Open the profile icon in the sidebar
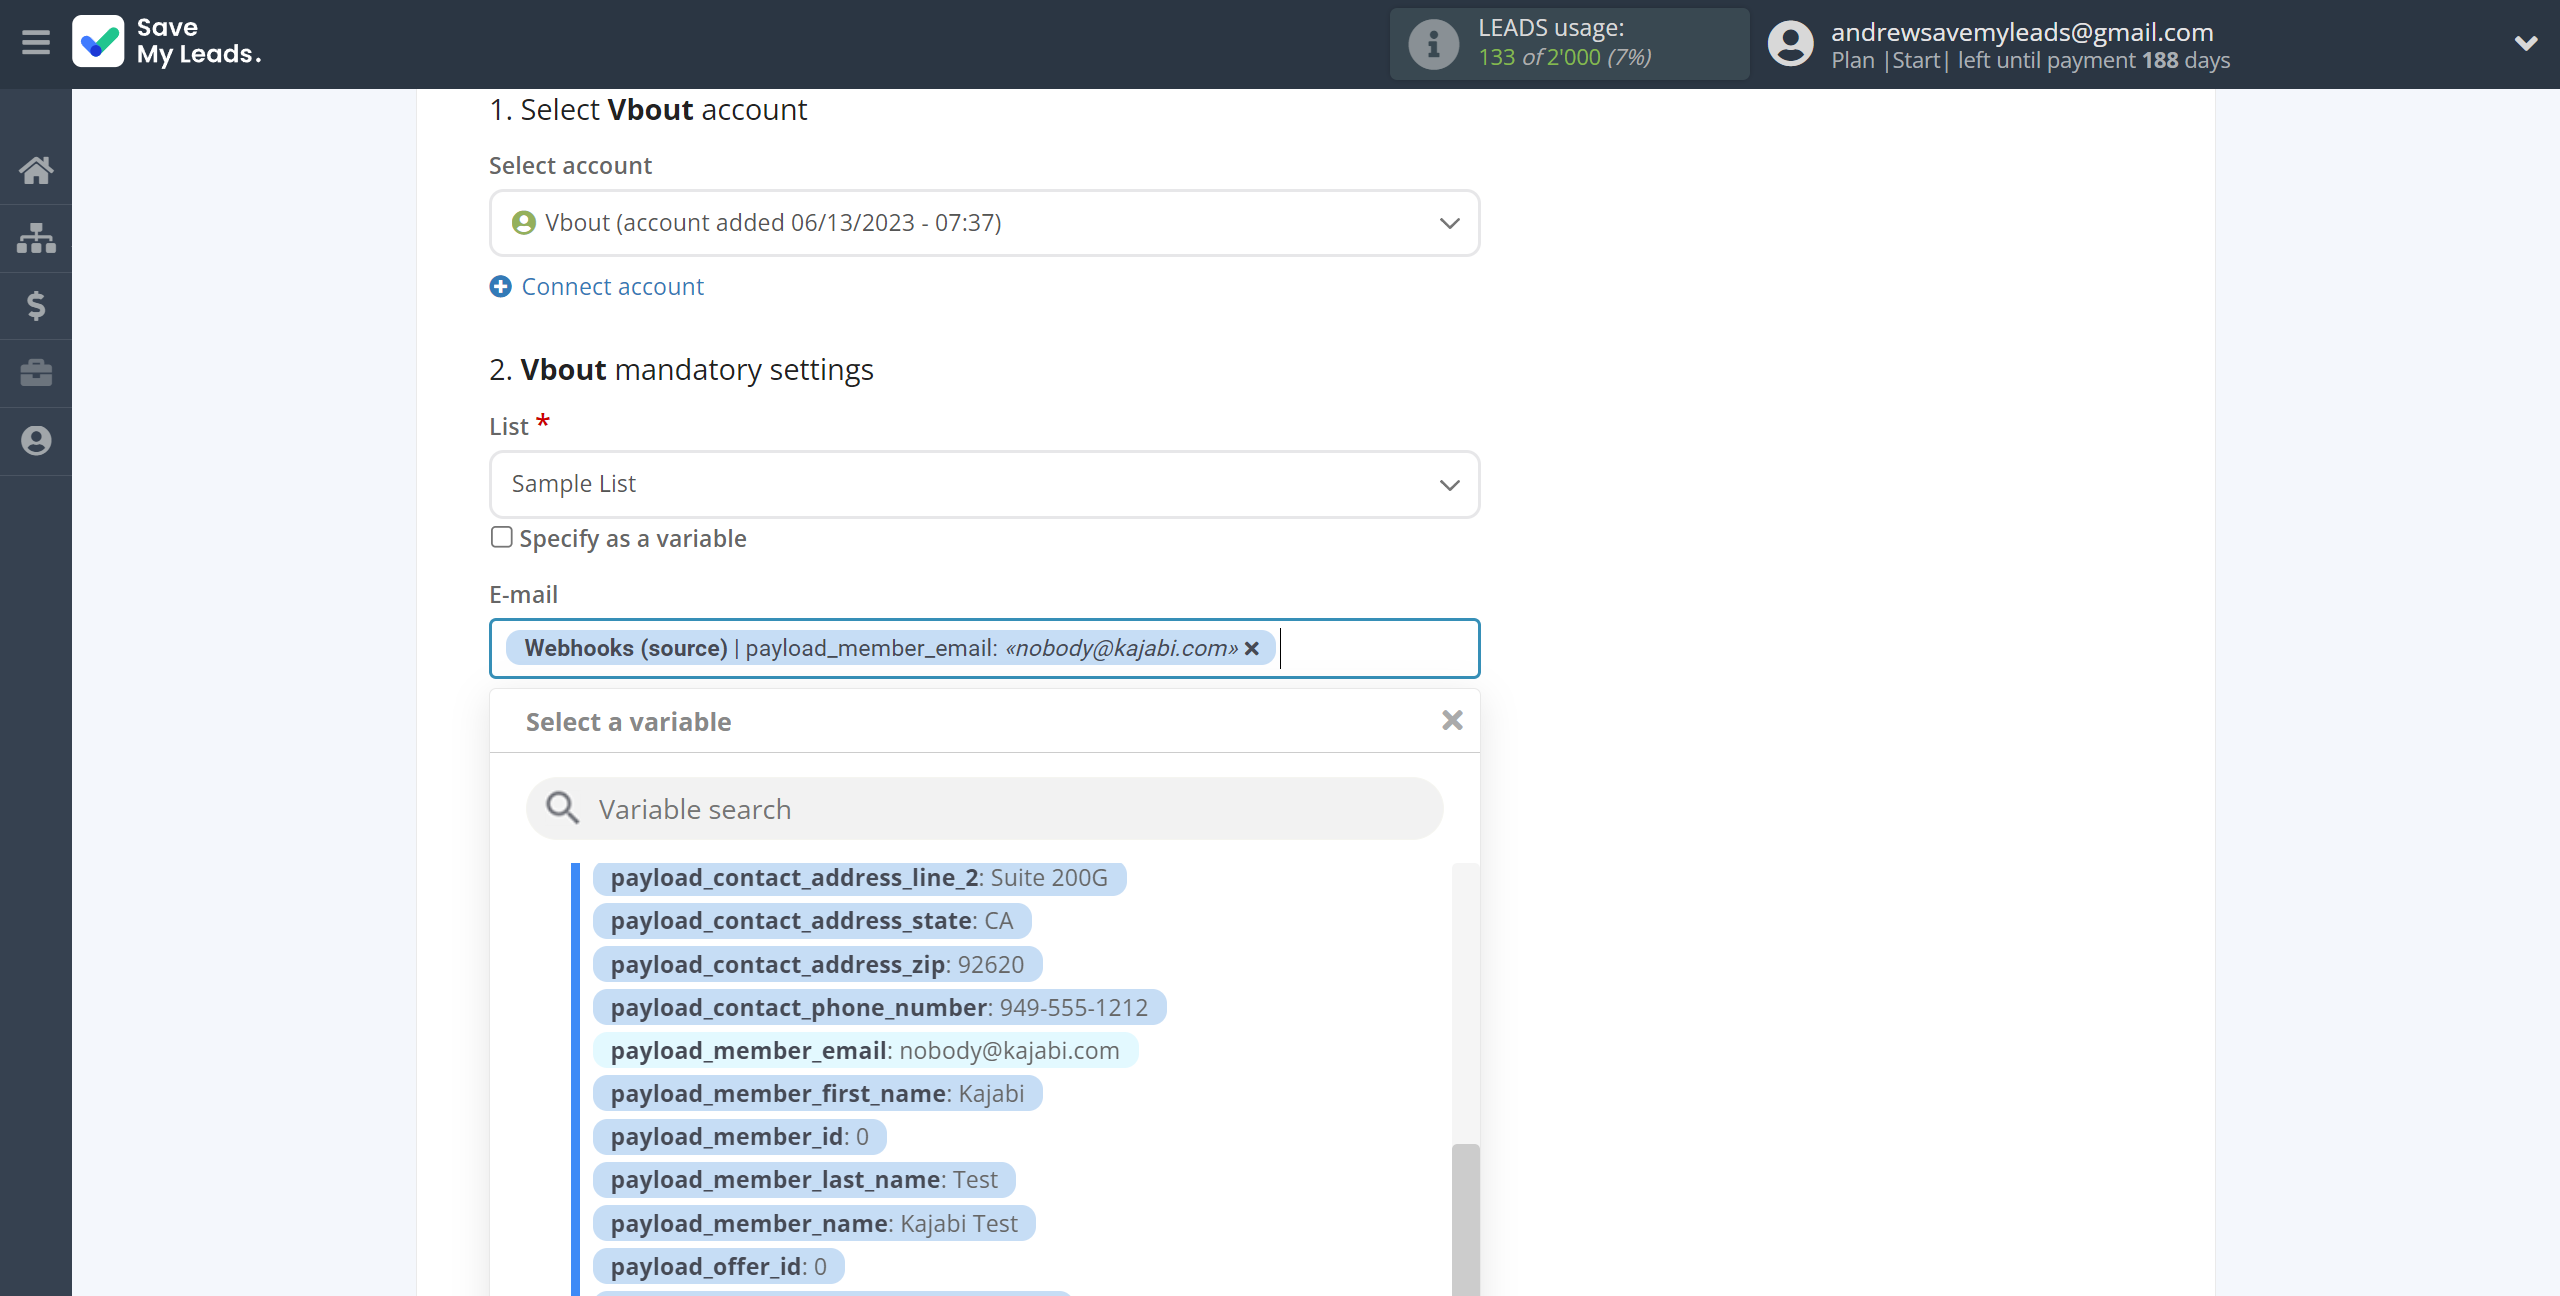 pyautogui.click(x=36, y=441)
